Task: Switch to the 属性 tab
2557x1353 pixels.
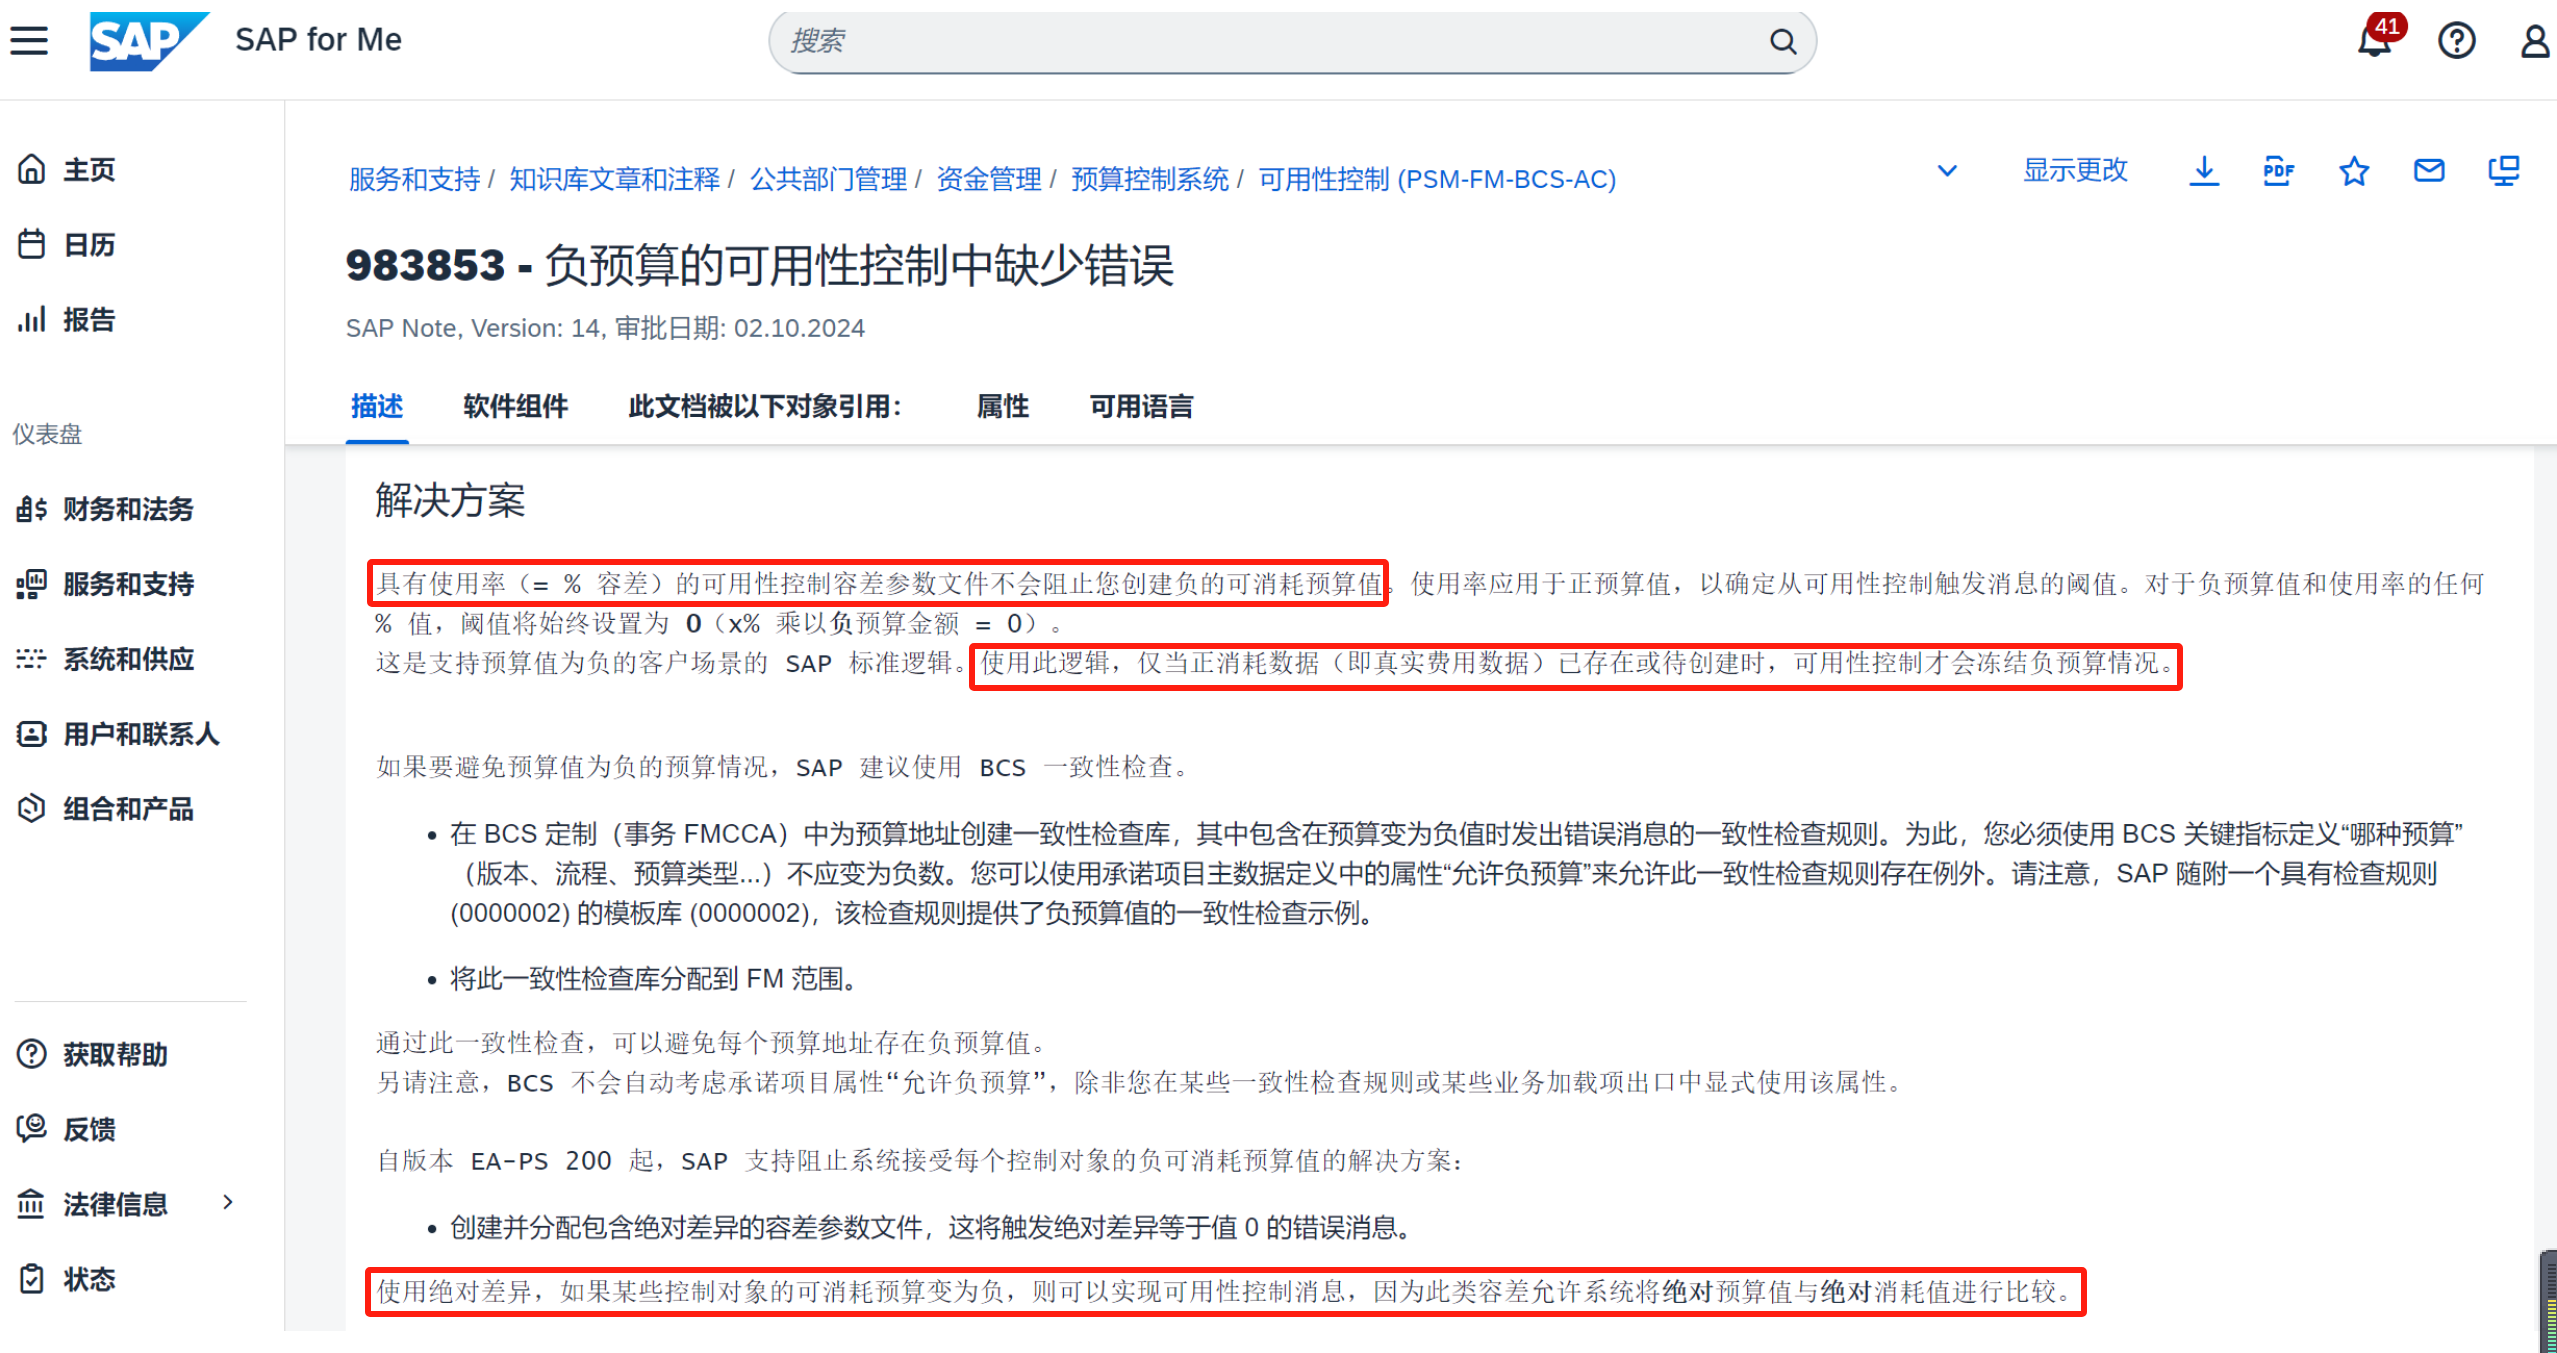Action: 1002,406
